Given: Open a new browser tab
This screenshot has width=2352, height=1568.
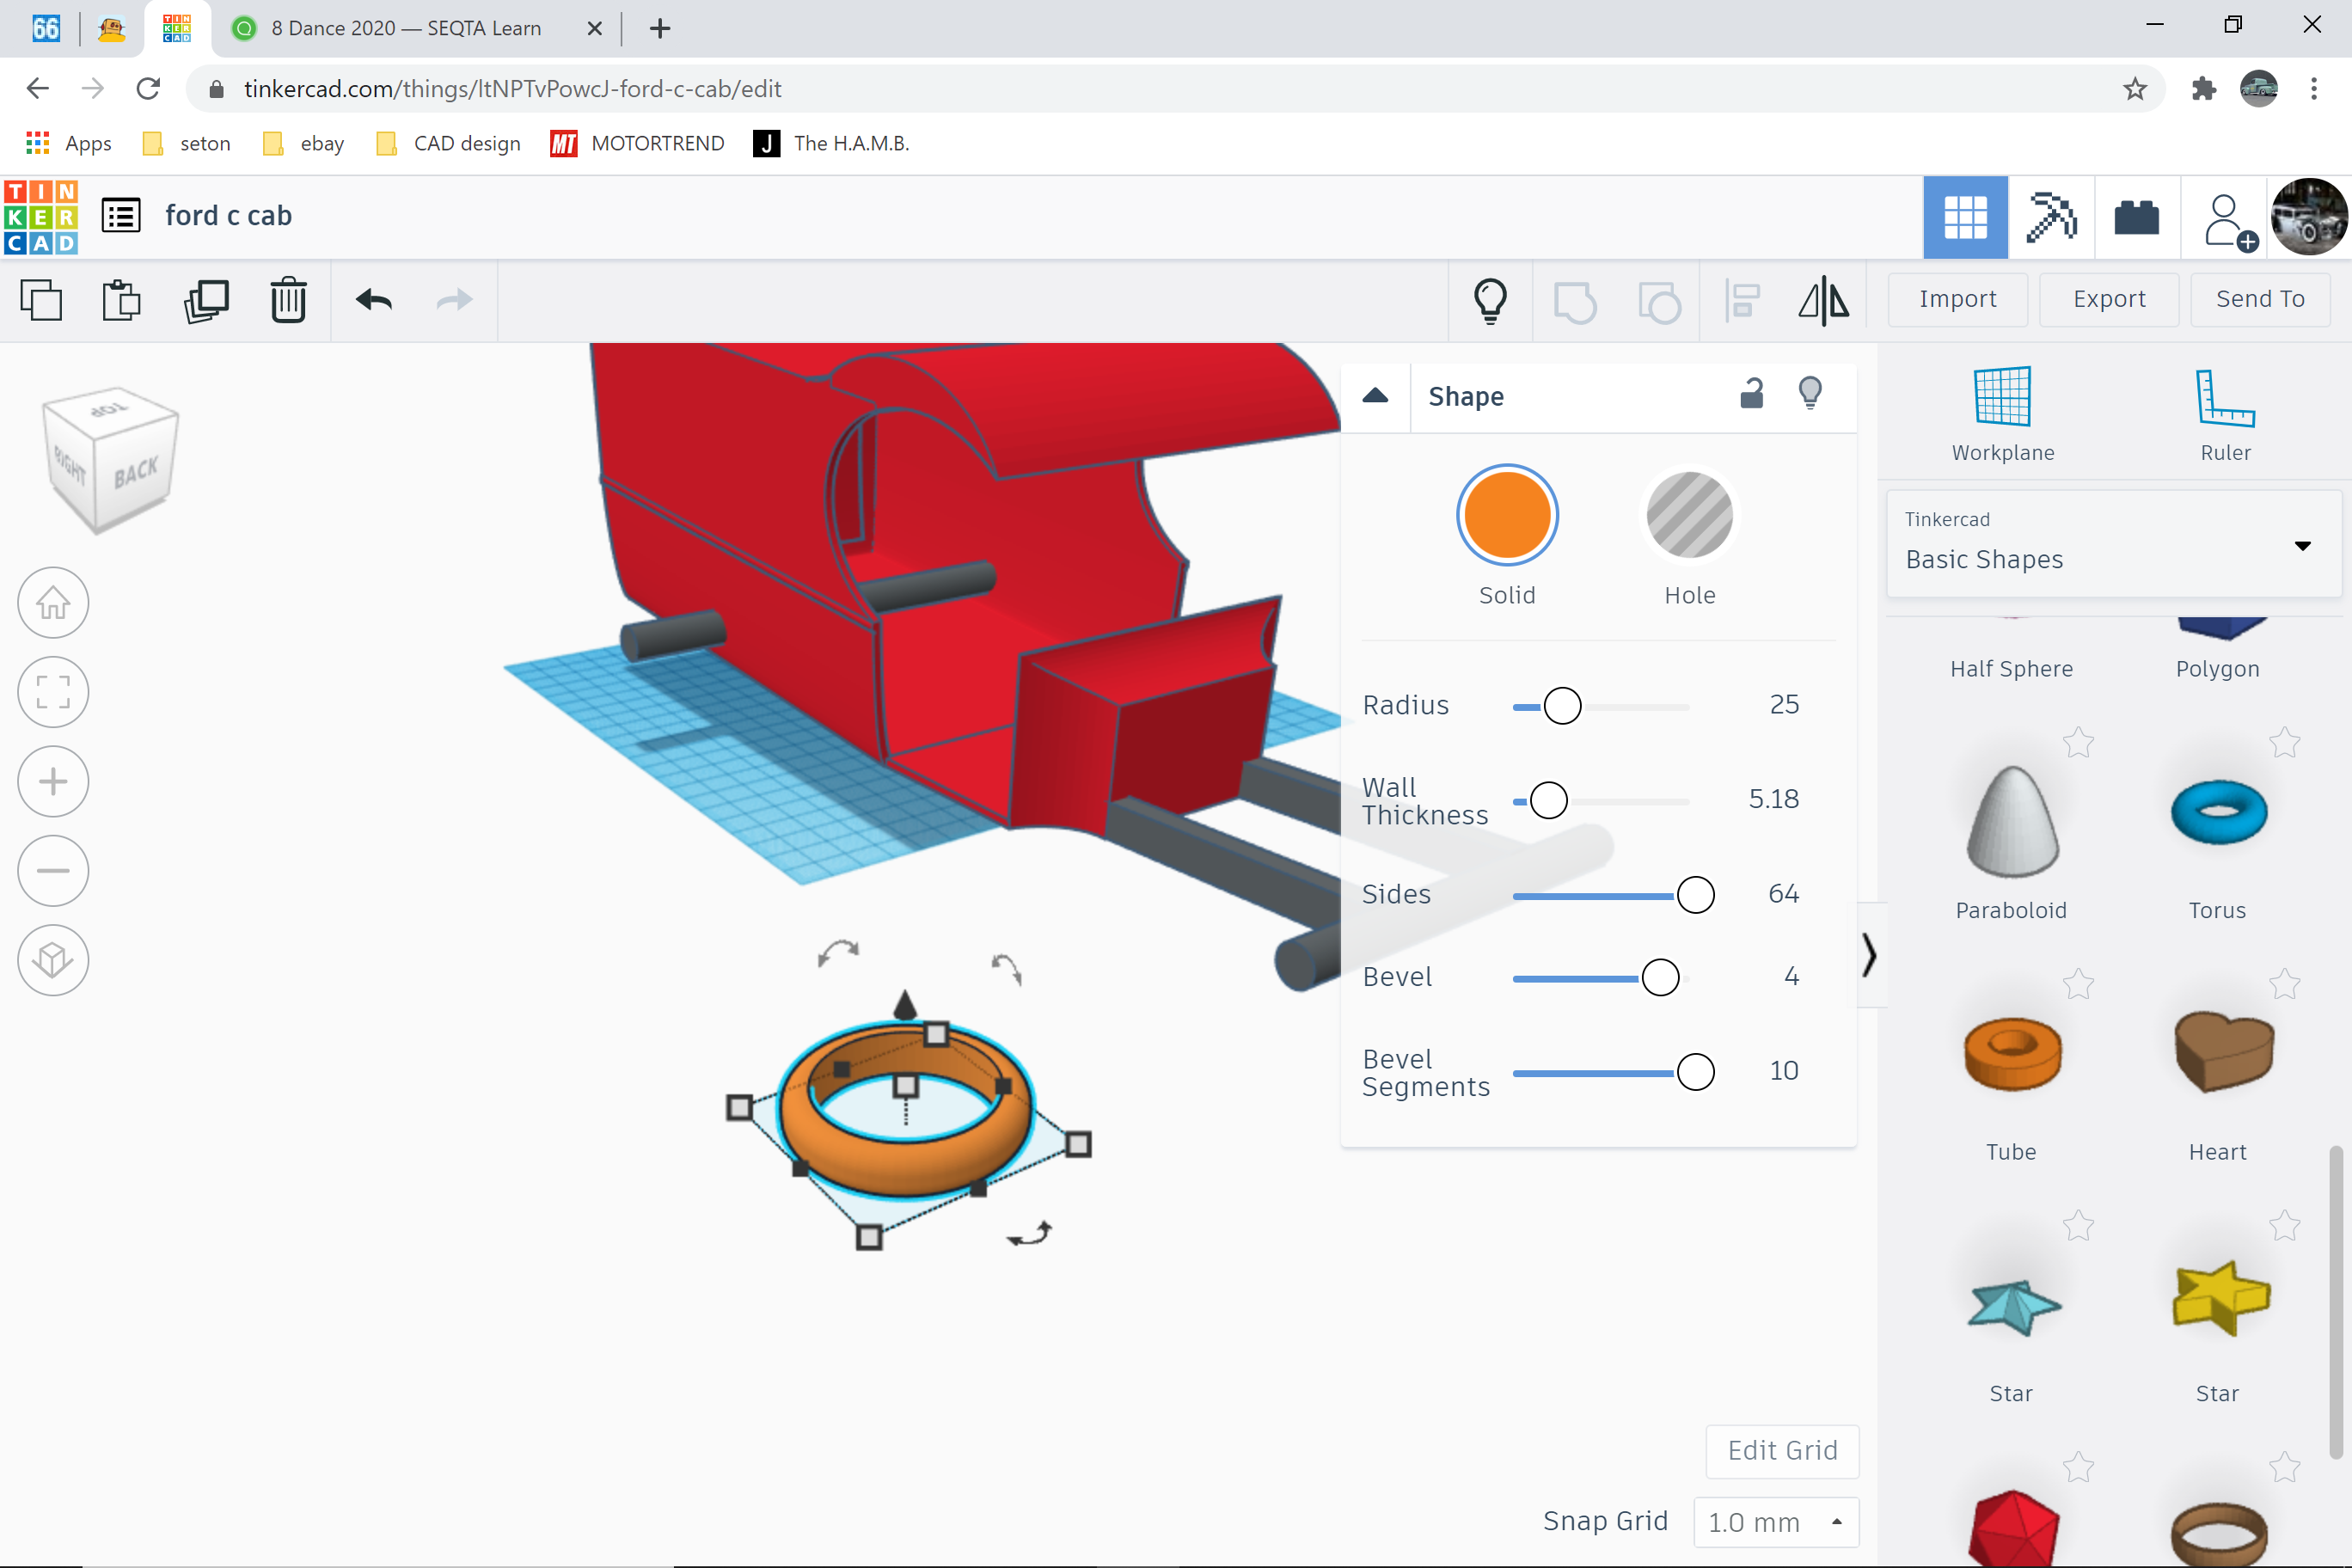Looking at the screenshot, I should (x=659, y=28).
